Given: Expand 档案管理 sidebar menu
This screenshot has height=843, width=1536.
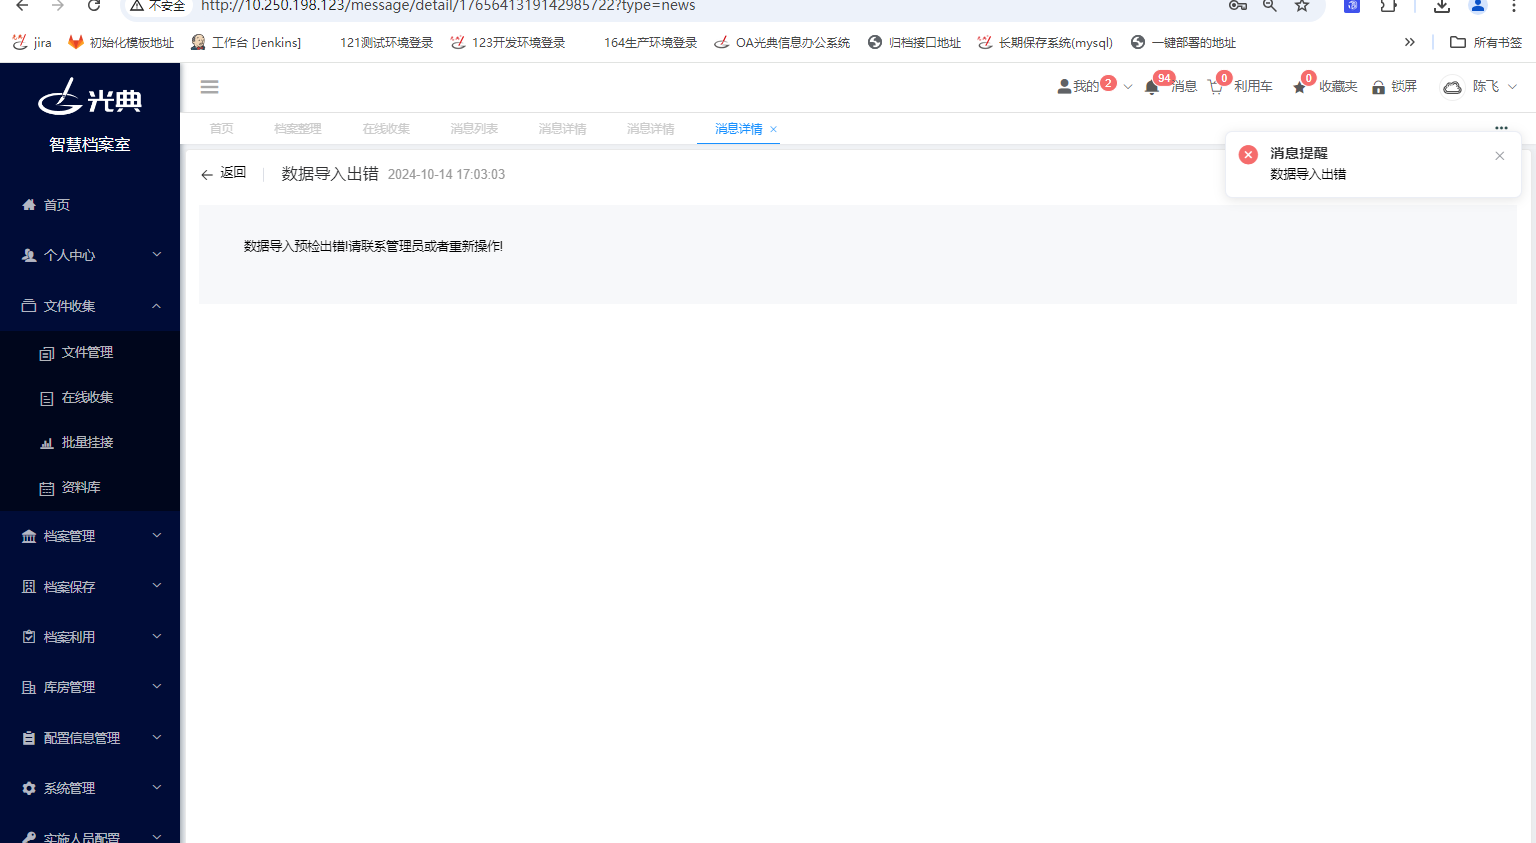Looking at the screenshot, I should point(90,536).
